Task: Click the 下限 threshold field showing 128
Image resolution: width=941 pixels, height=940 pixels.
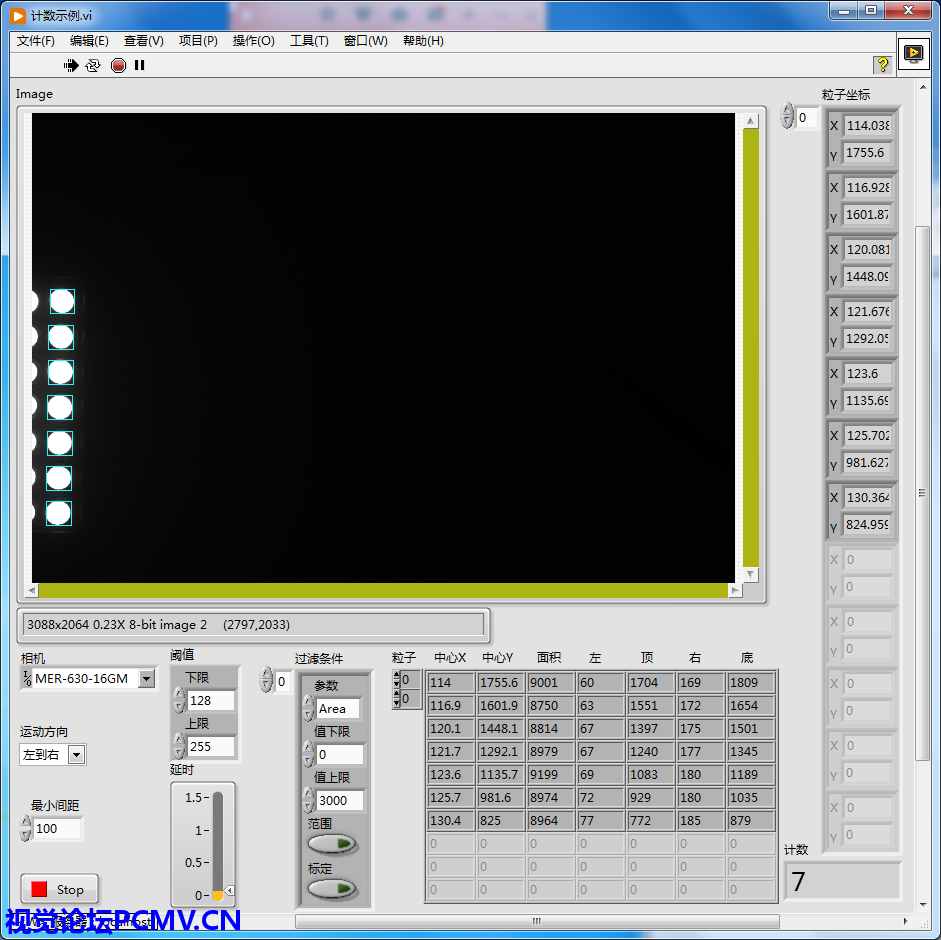Action: [211, 701]
